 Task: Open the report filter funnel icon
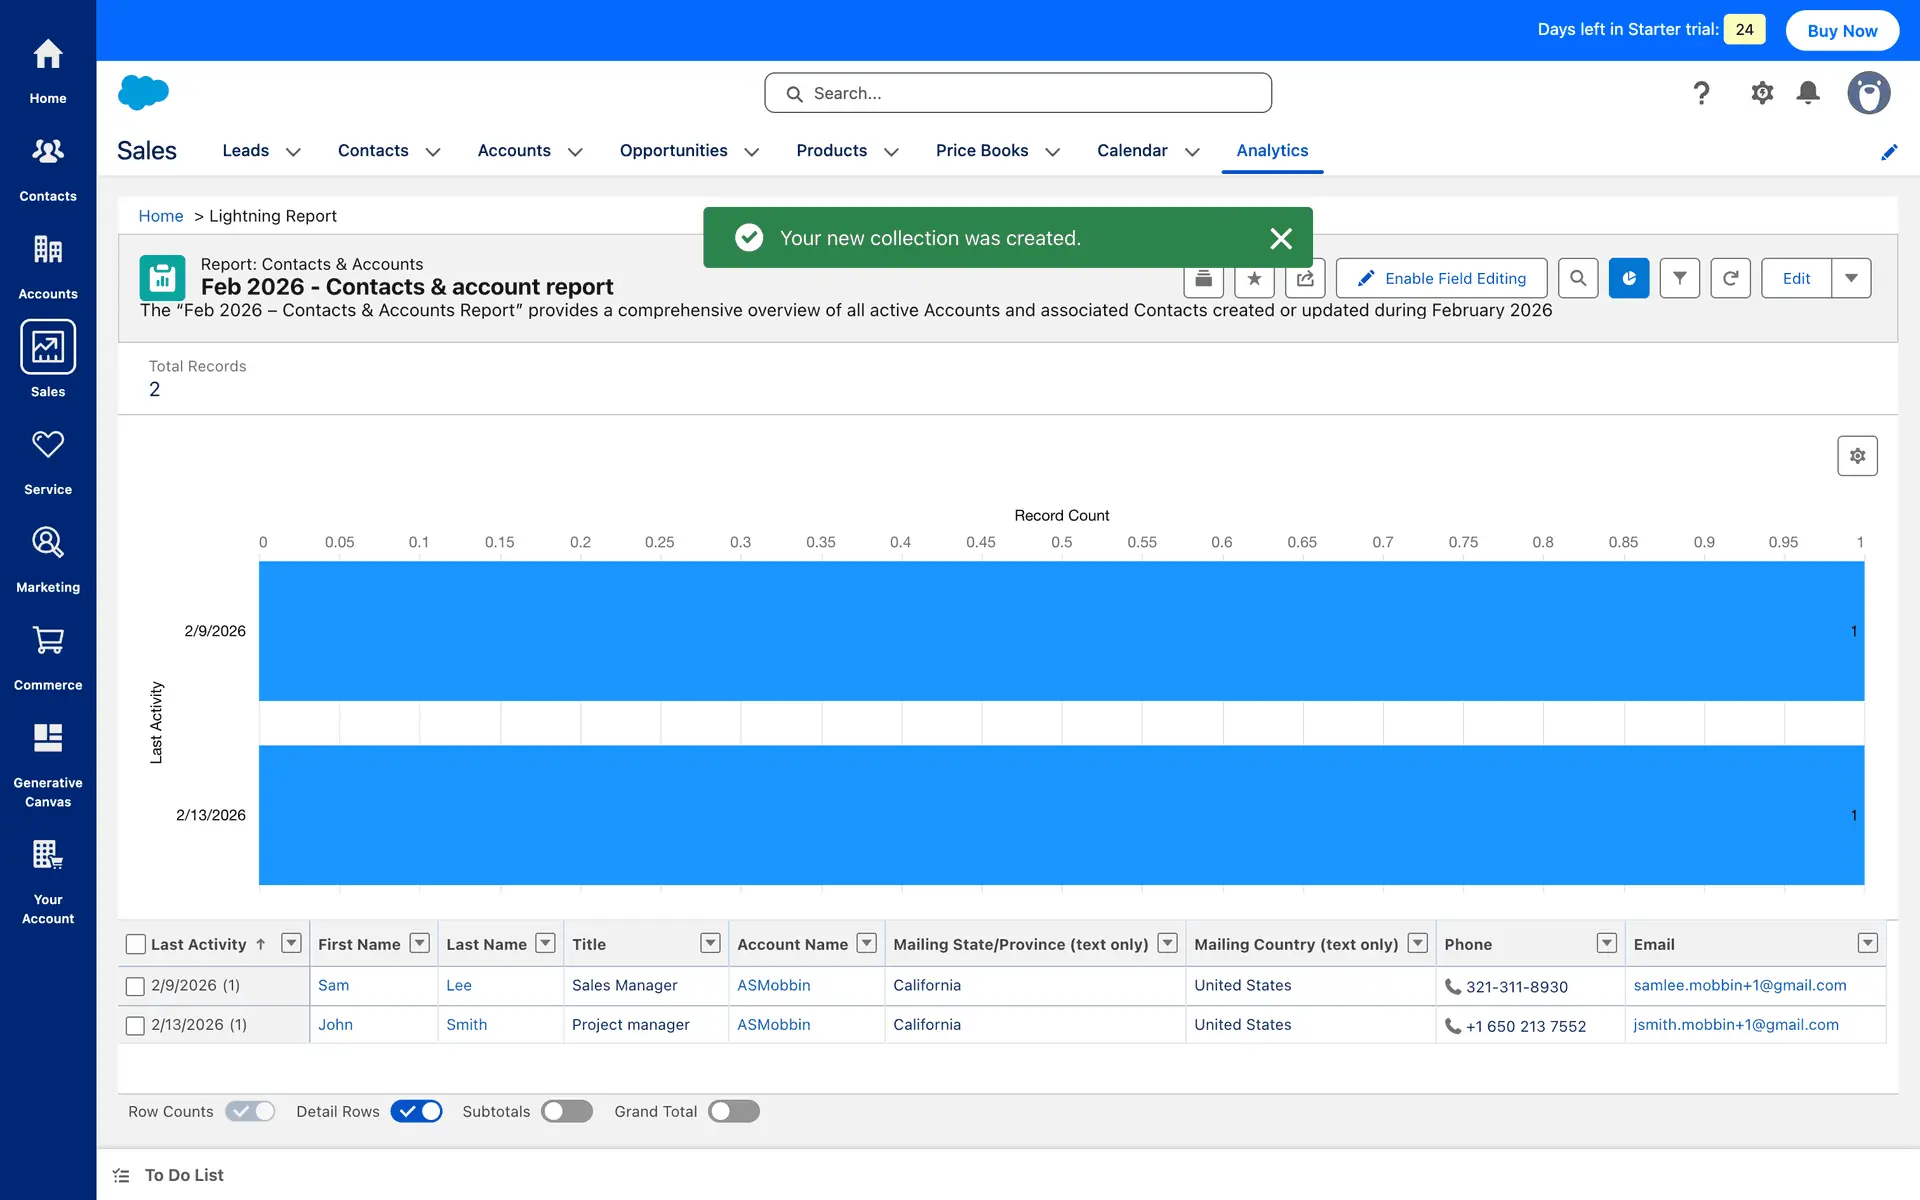point(1680,278)
